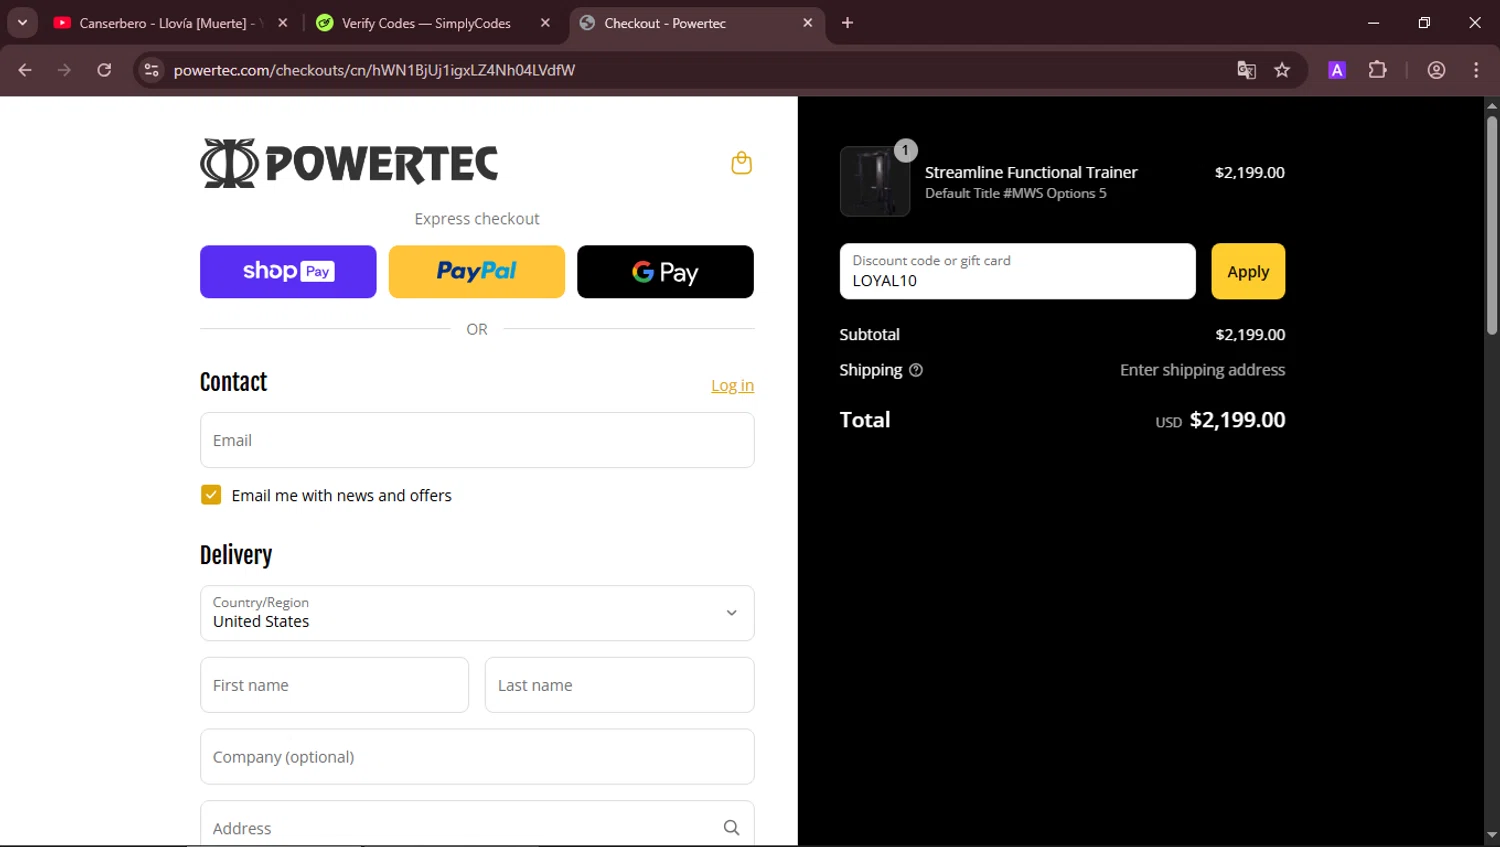Click the Company (optional) field
1500x847 pixels.
click(x=477, y=757)
